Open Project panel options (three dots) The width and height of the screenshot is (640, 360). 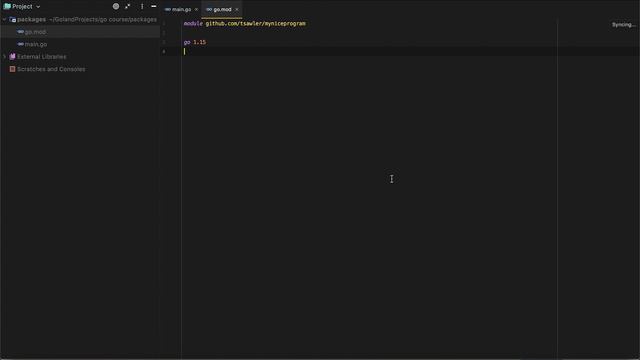click(142, 6)
